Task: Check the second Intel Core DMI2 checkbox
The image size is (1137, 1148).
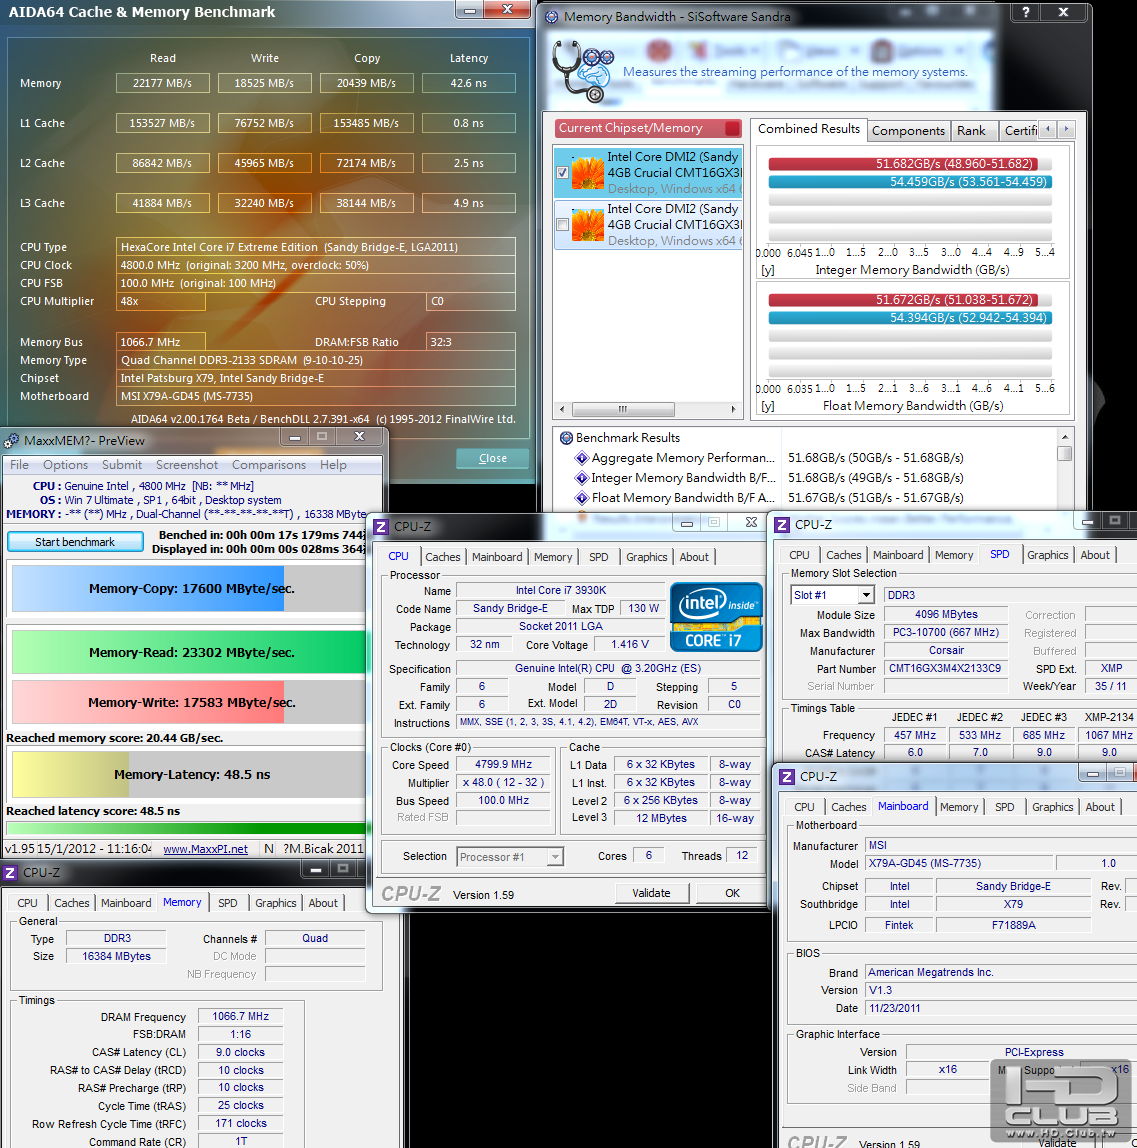Action: pos(562,225)
